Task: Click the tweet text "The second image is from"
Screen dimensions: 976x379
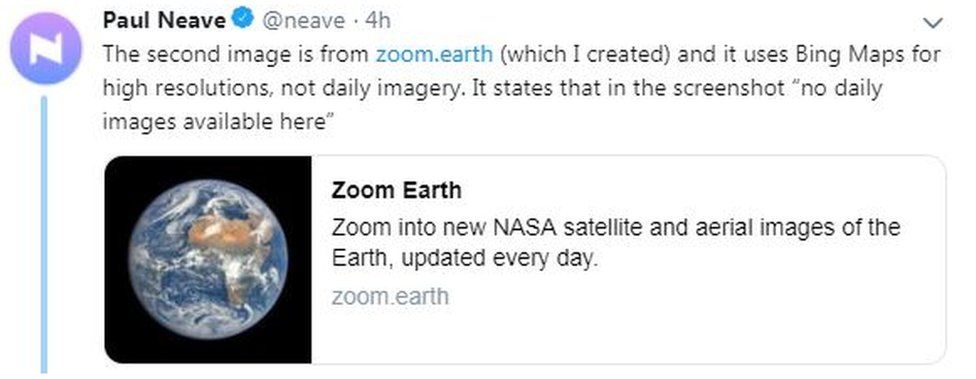Action: click(x=236, y=54)
